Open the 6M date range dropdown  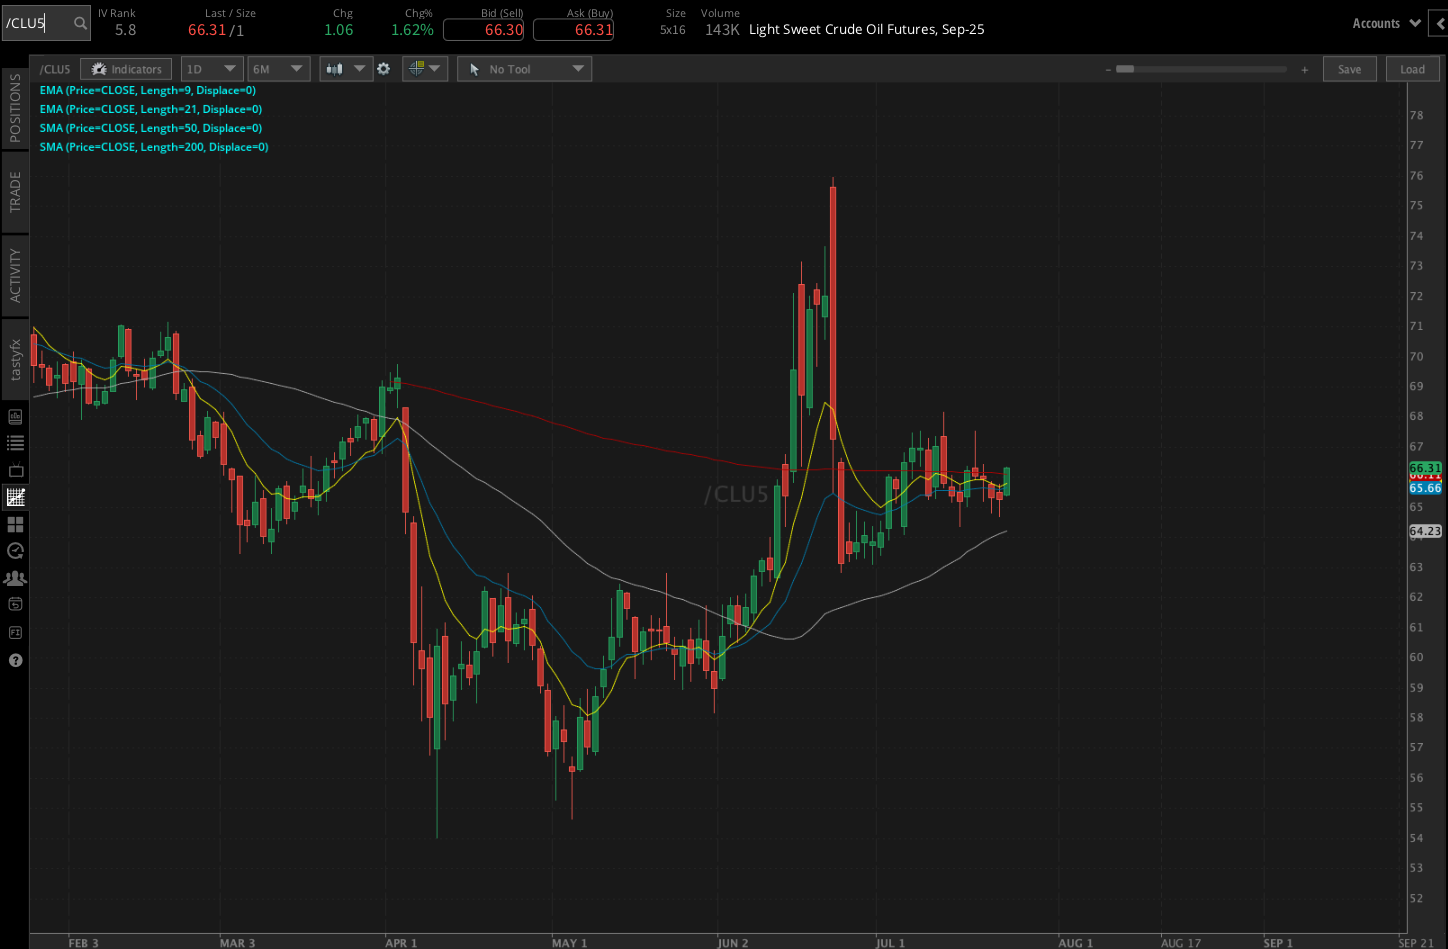(x=278, y=69)
